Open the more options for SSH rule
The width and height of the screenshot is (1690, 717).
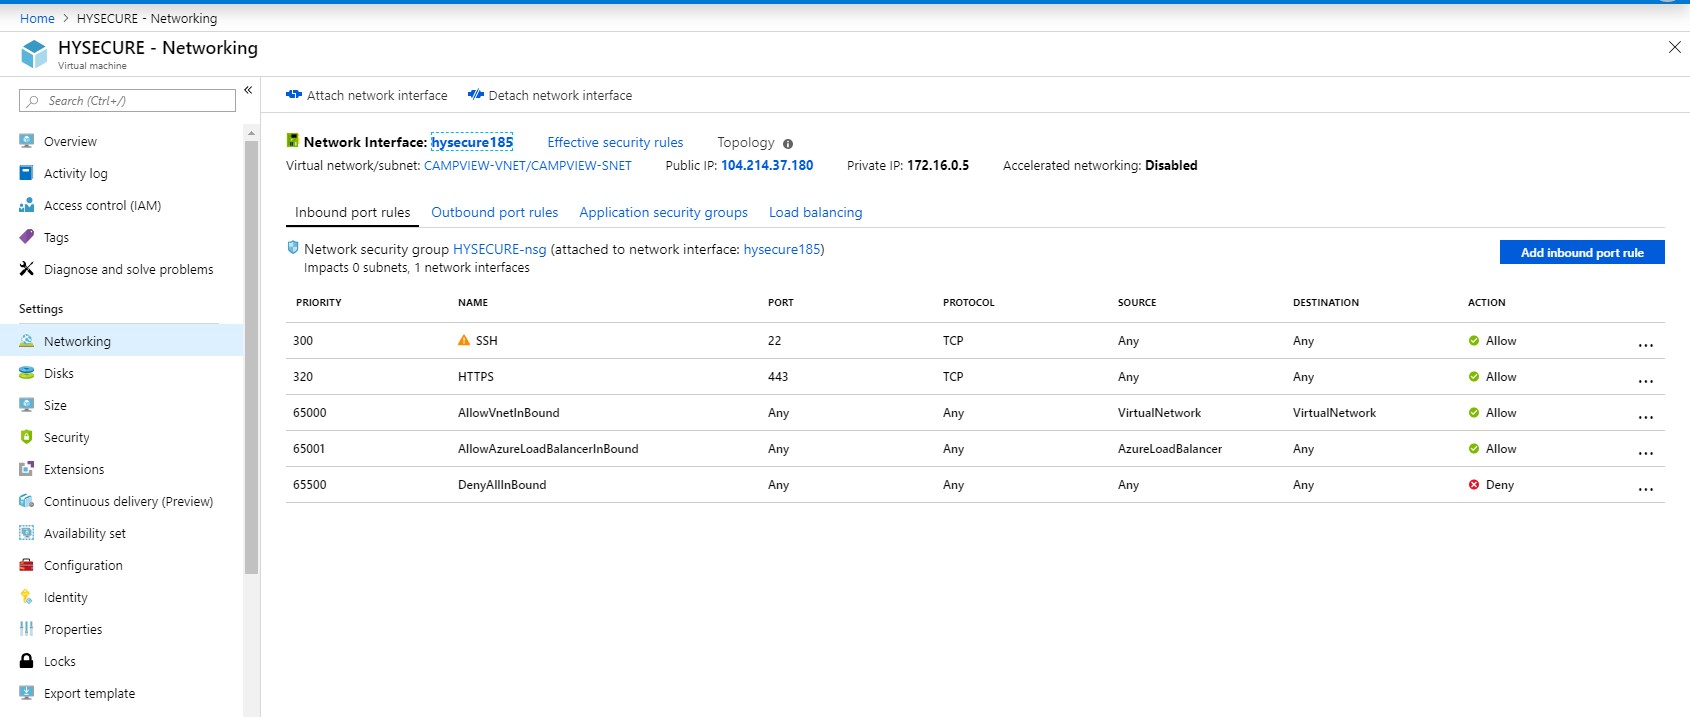pyautogui.click(x=1646, y=344)
